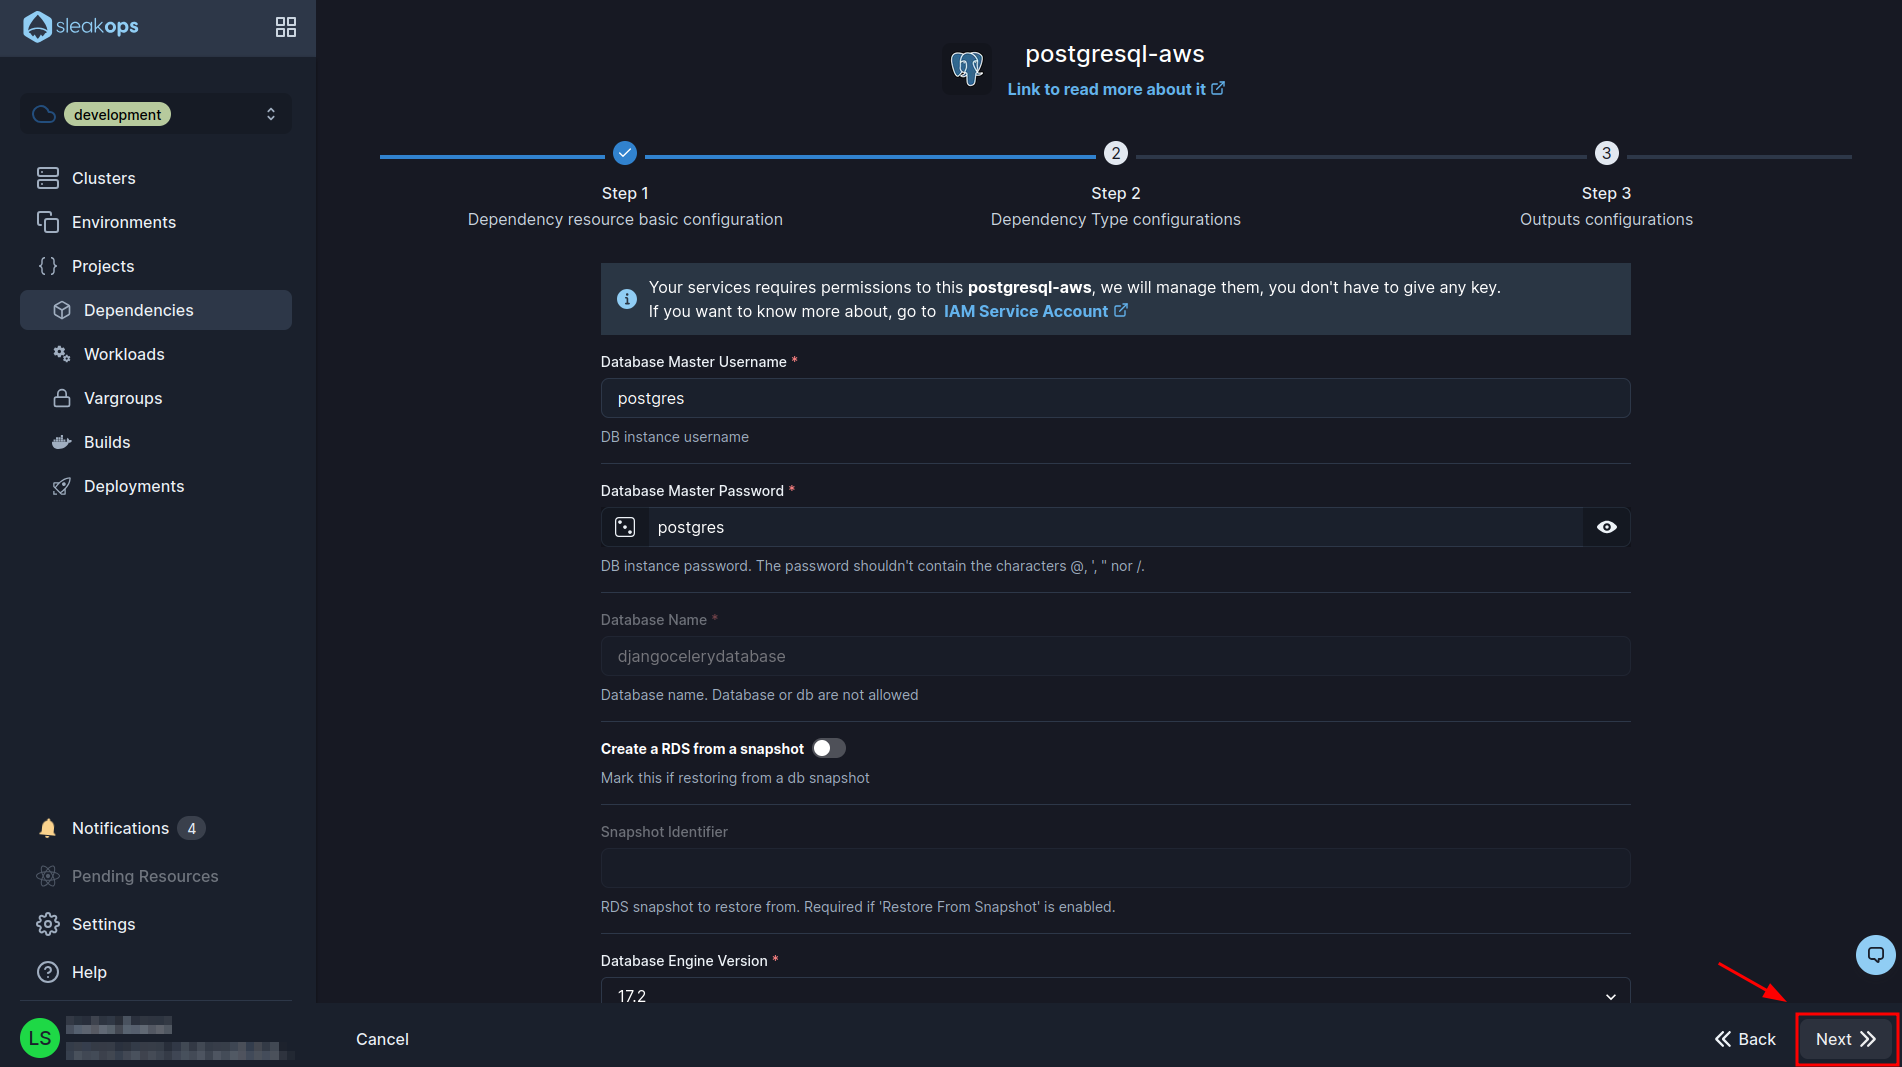Click the Pending Resources atom icon
The width and height of the screenshot is (1902, 1067).
tap(48, 876)
